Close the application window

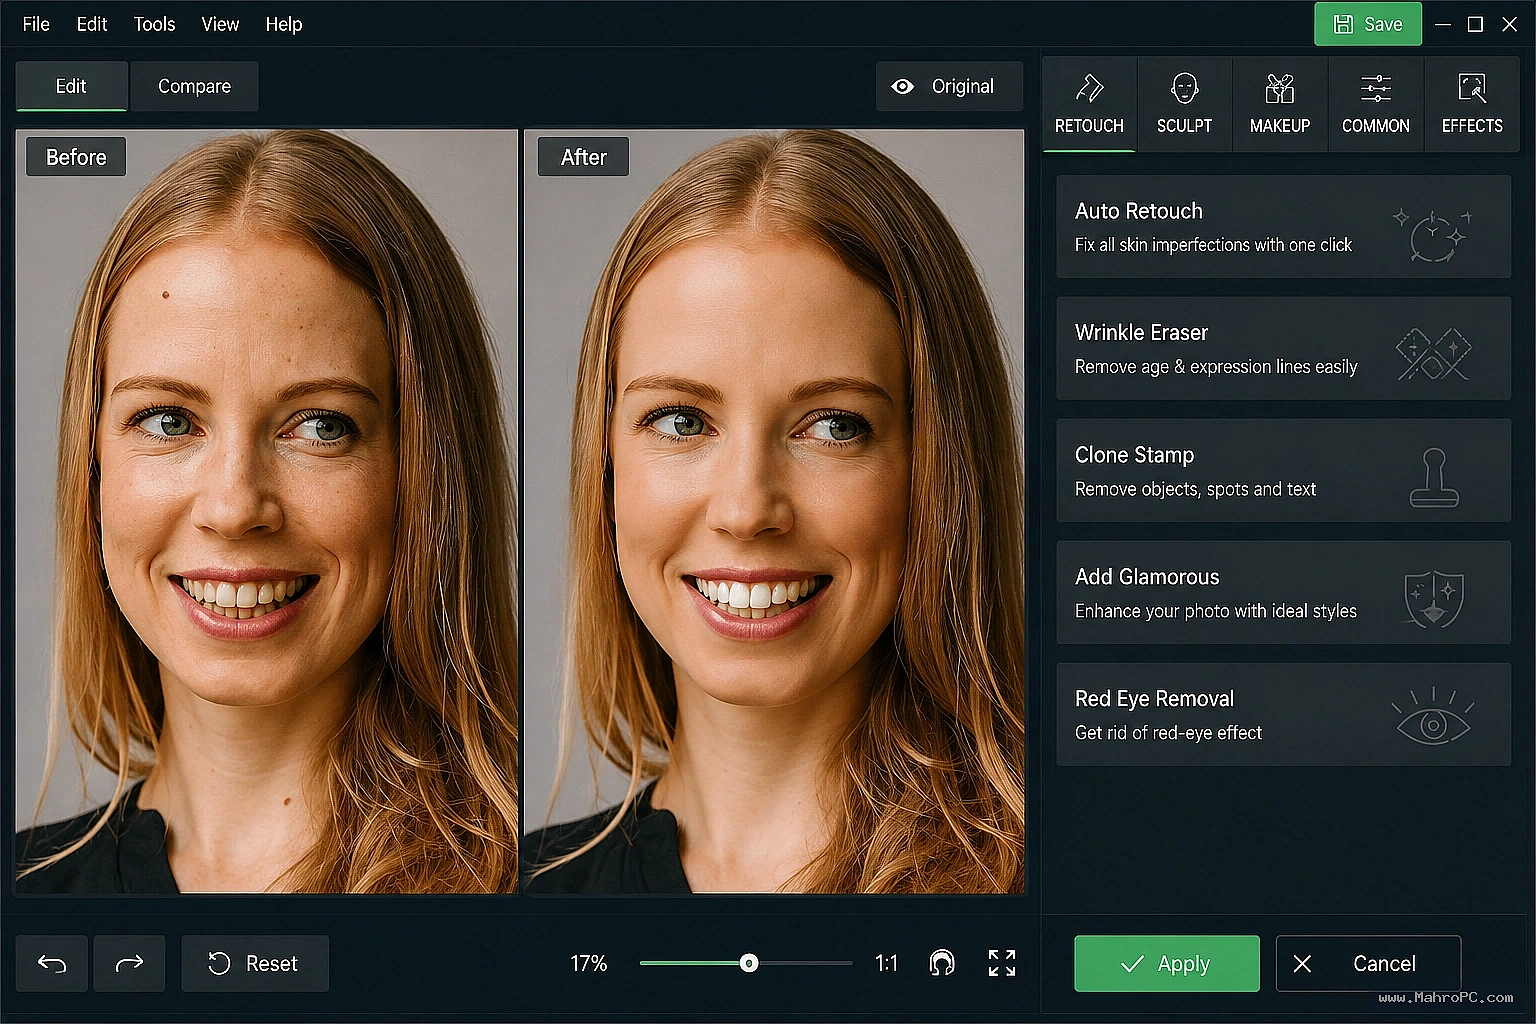click(1510, 24)
